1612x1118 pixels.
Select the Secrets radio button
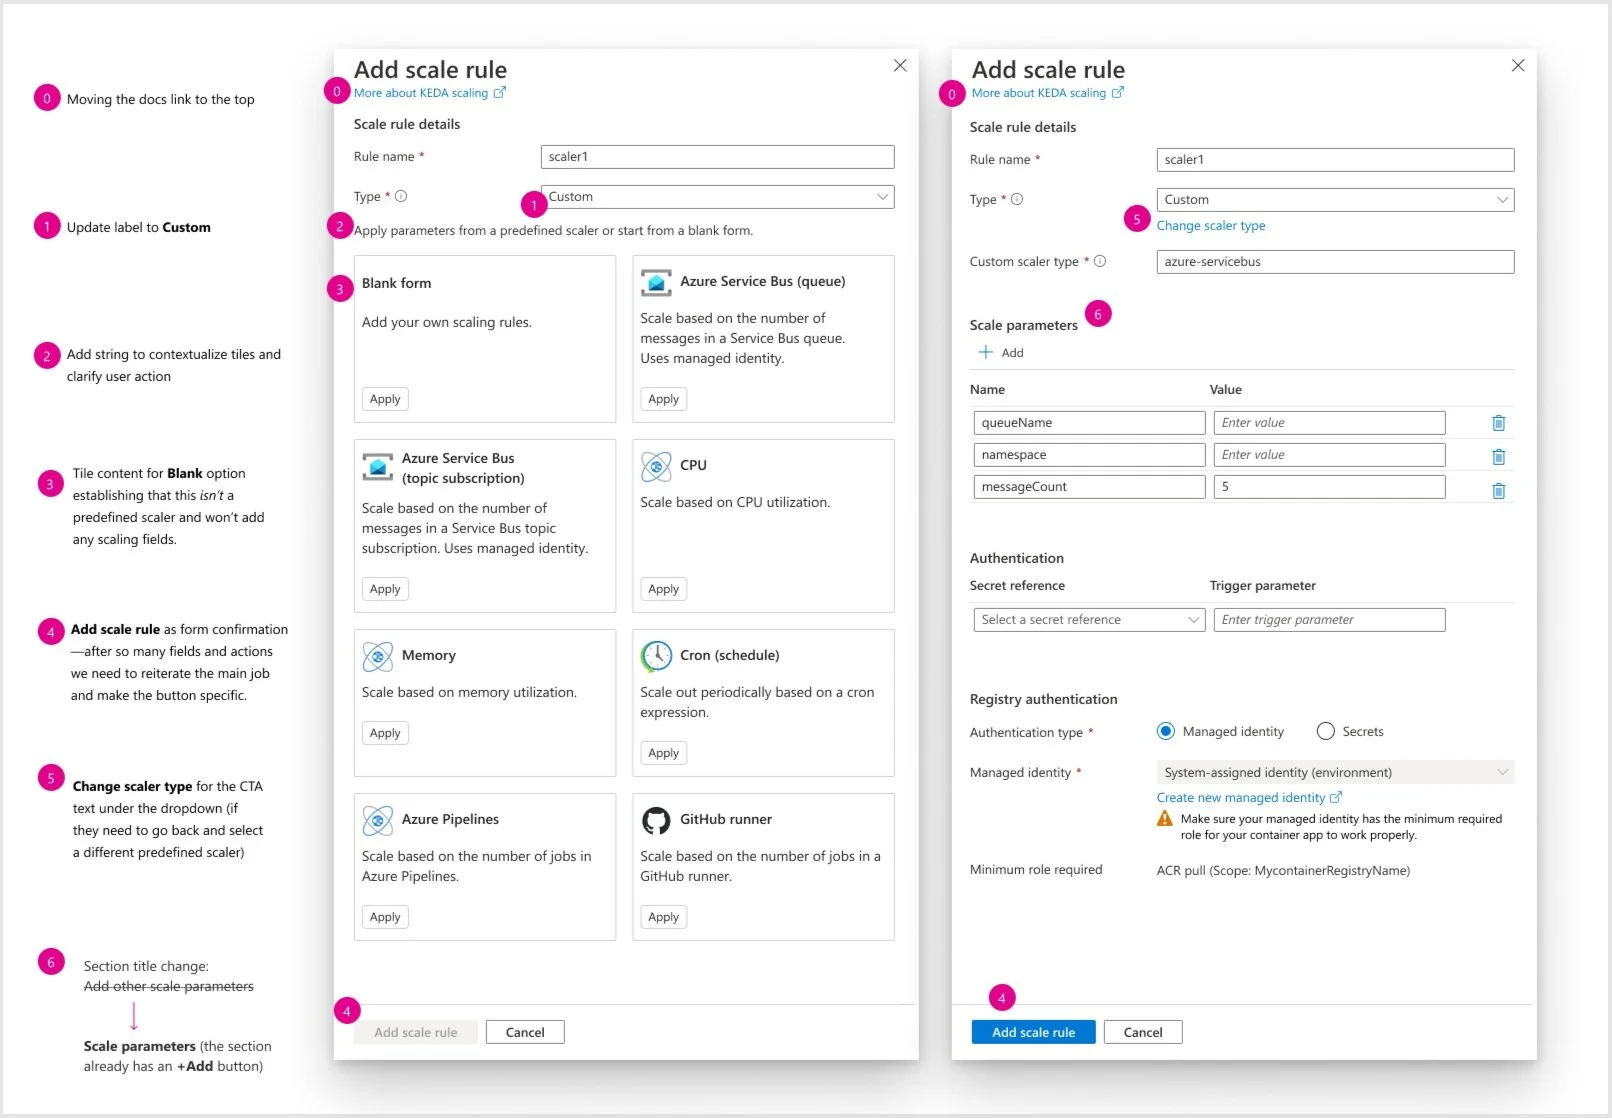pos(1326,731)
